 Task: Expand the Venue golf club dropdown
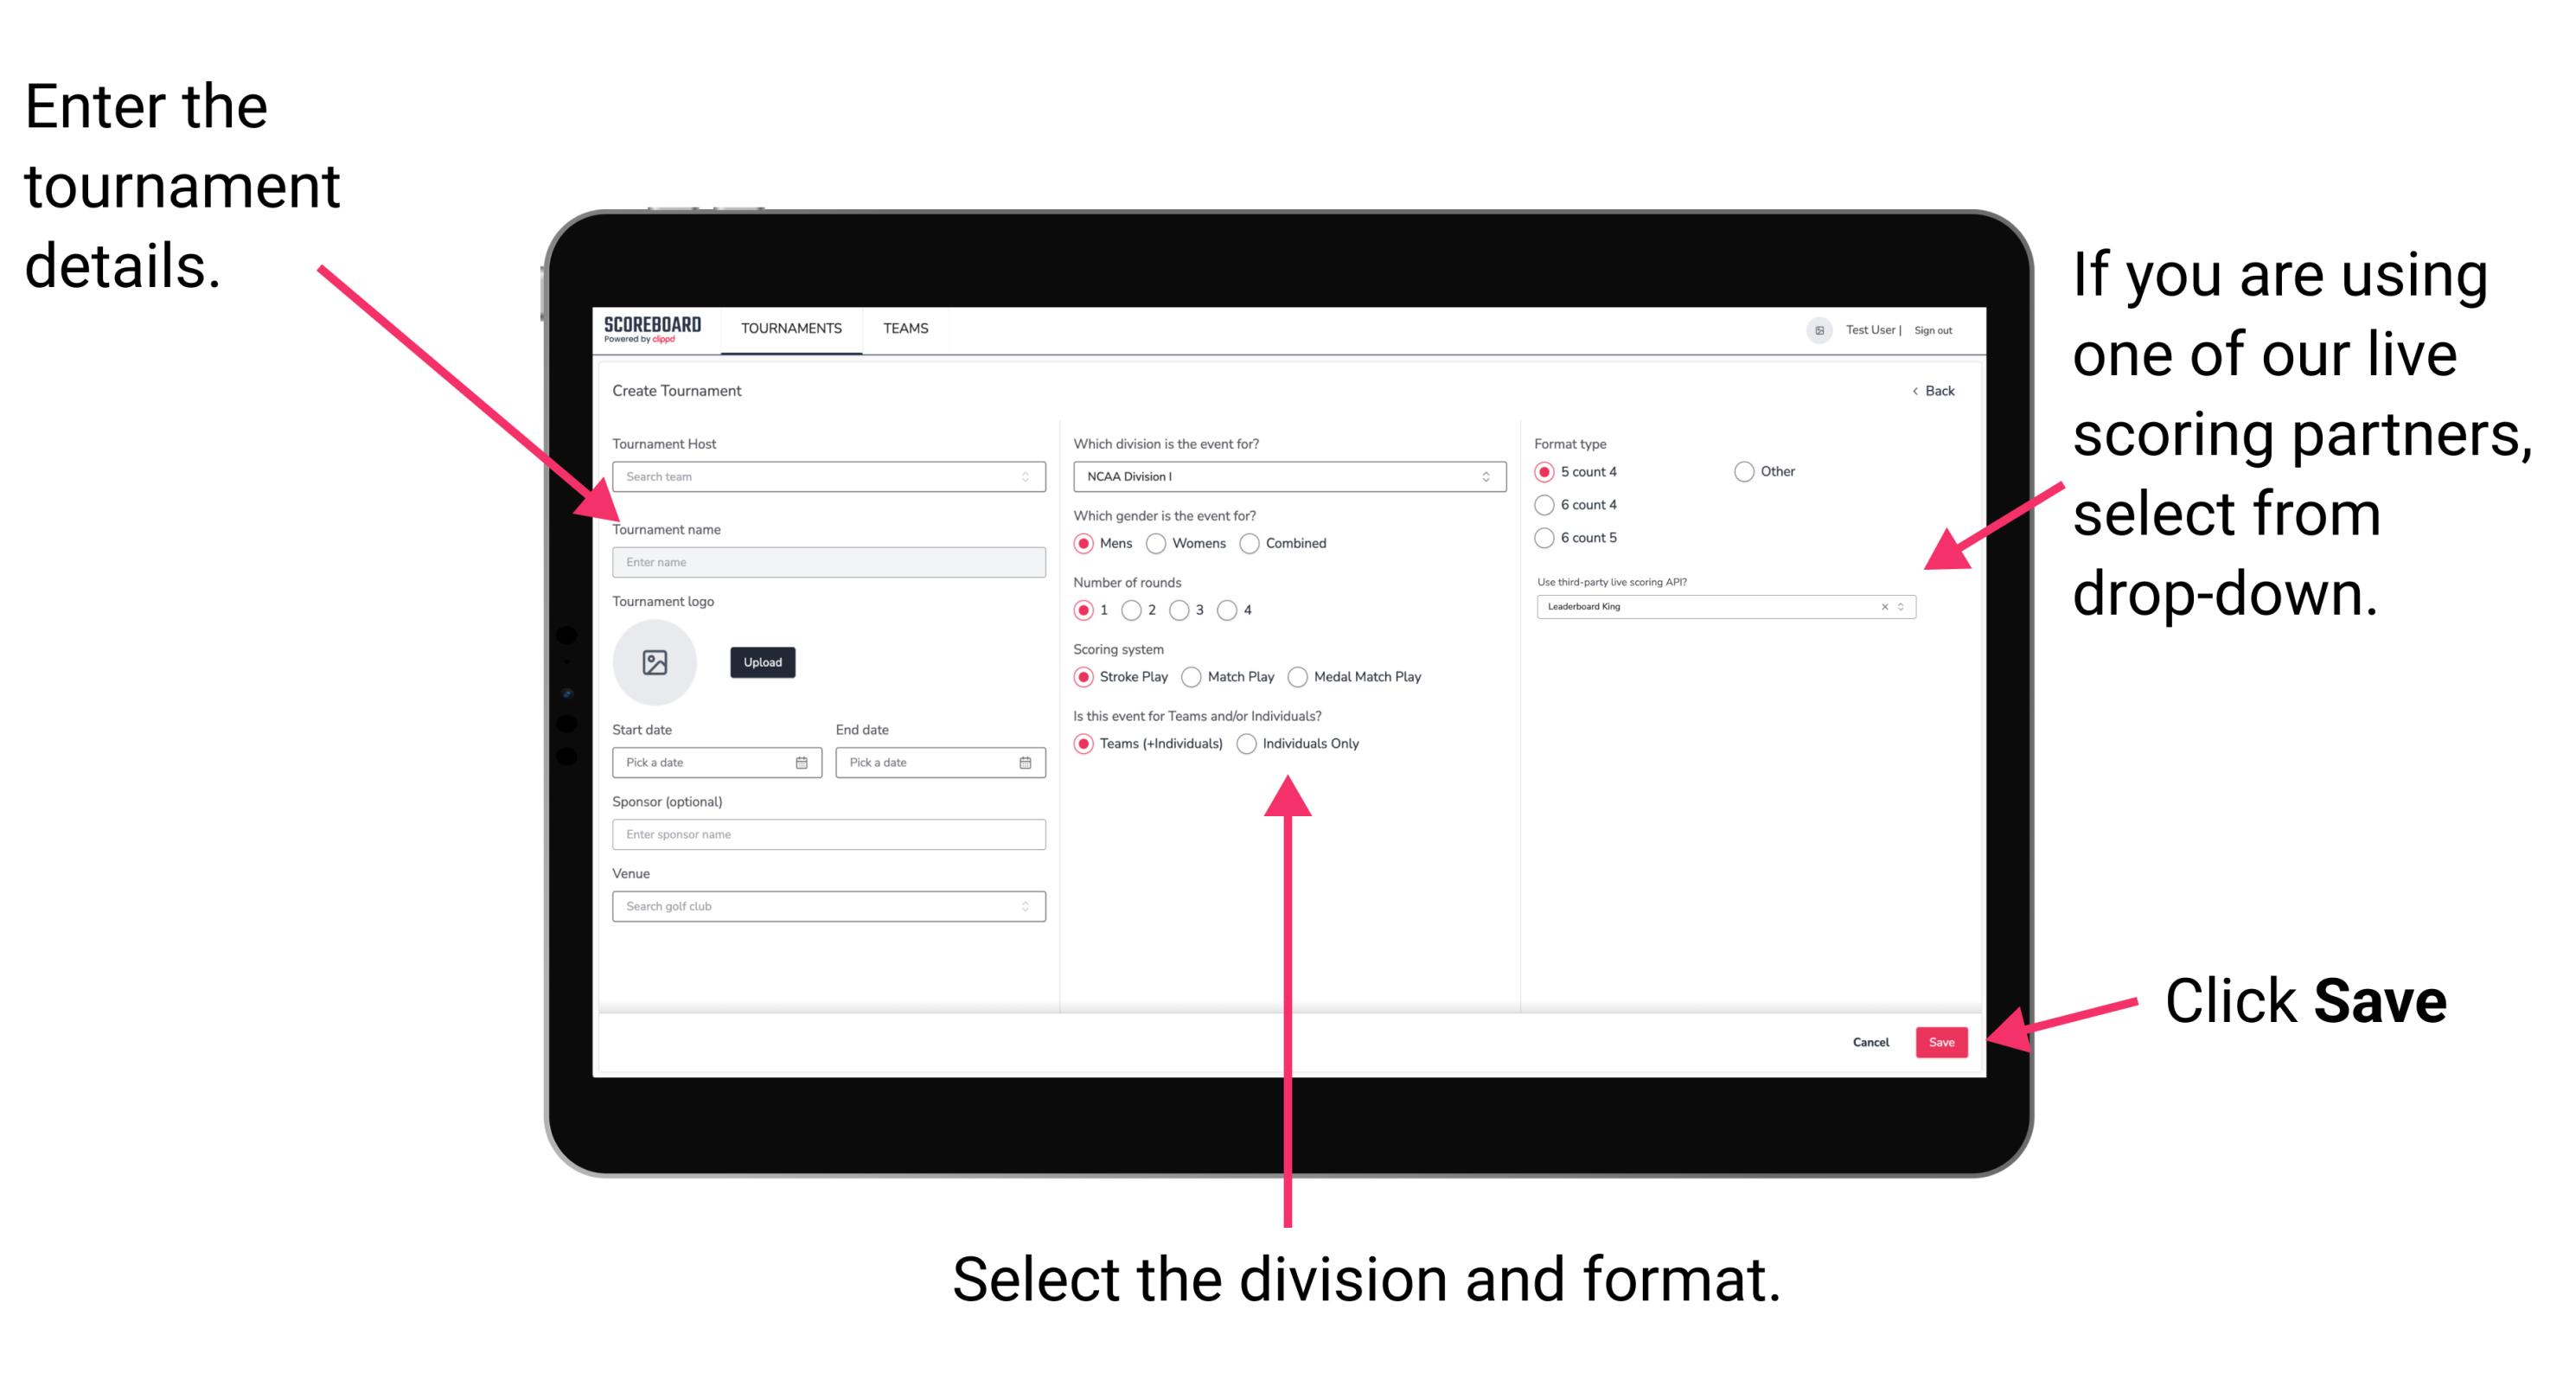(x=1026, y=906)
